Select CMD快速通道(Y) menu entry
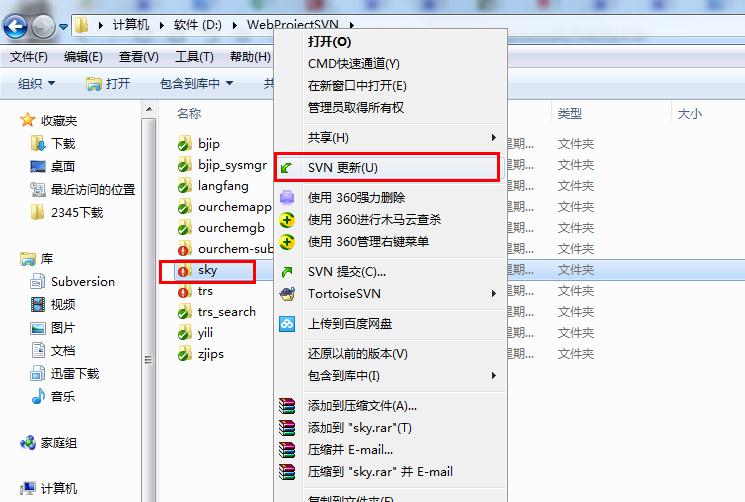745x502 pixels. [353, 64]
